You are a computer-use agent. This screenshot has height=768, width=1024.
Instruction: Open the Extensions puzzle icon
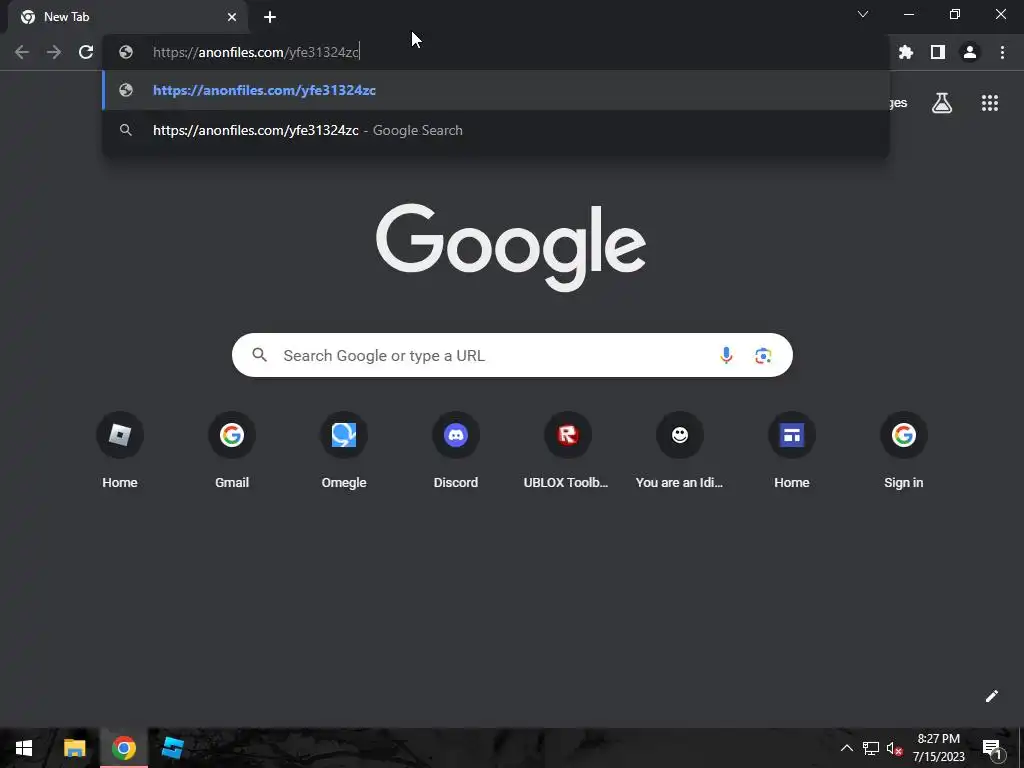coord(906,52)
